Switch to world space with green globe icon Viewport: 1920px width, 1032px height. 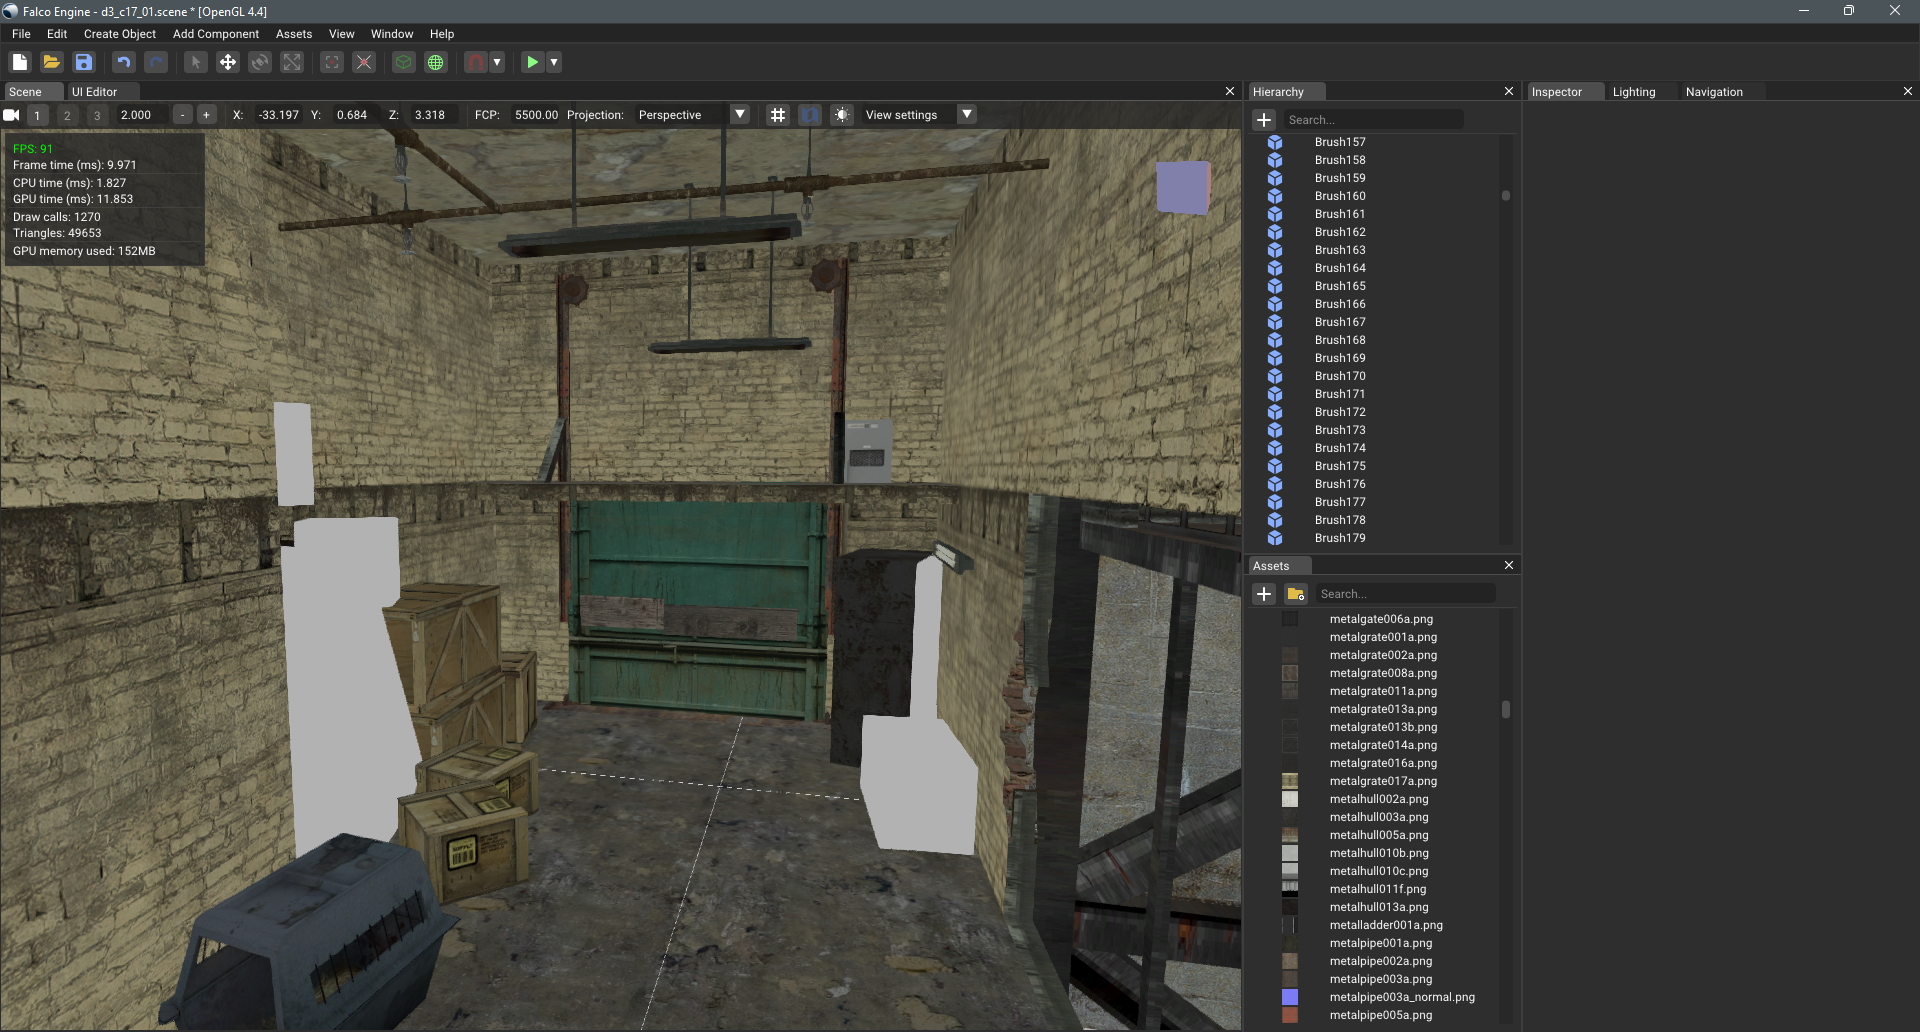[x=436, y=62]
